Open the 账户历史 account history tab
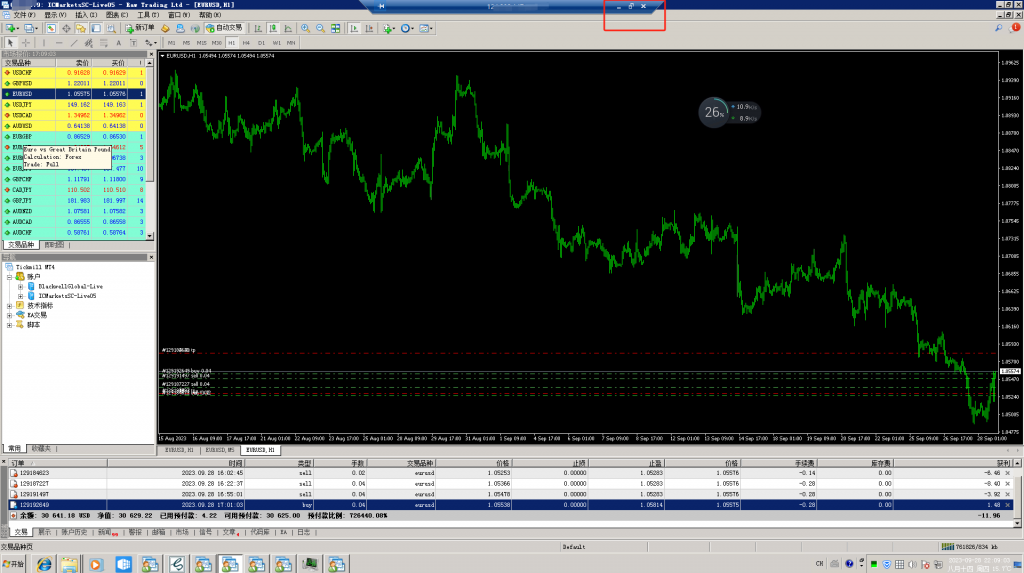The width and height of the screenshot is (1024, 573). point(74,532)
